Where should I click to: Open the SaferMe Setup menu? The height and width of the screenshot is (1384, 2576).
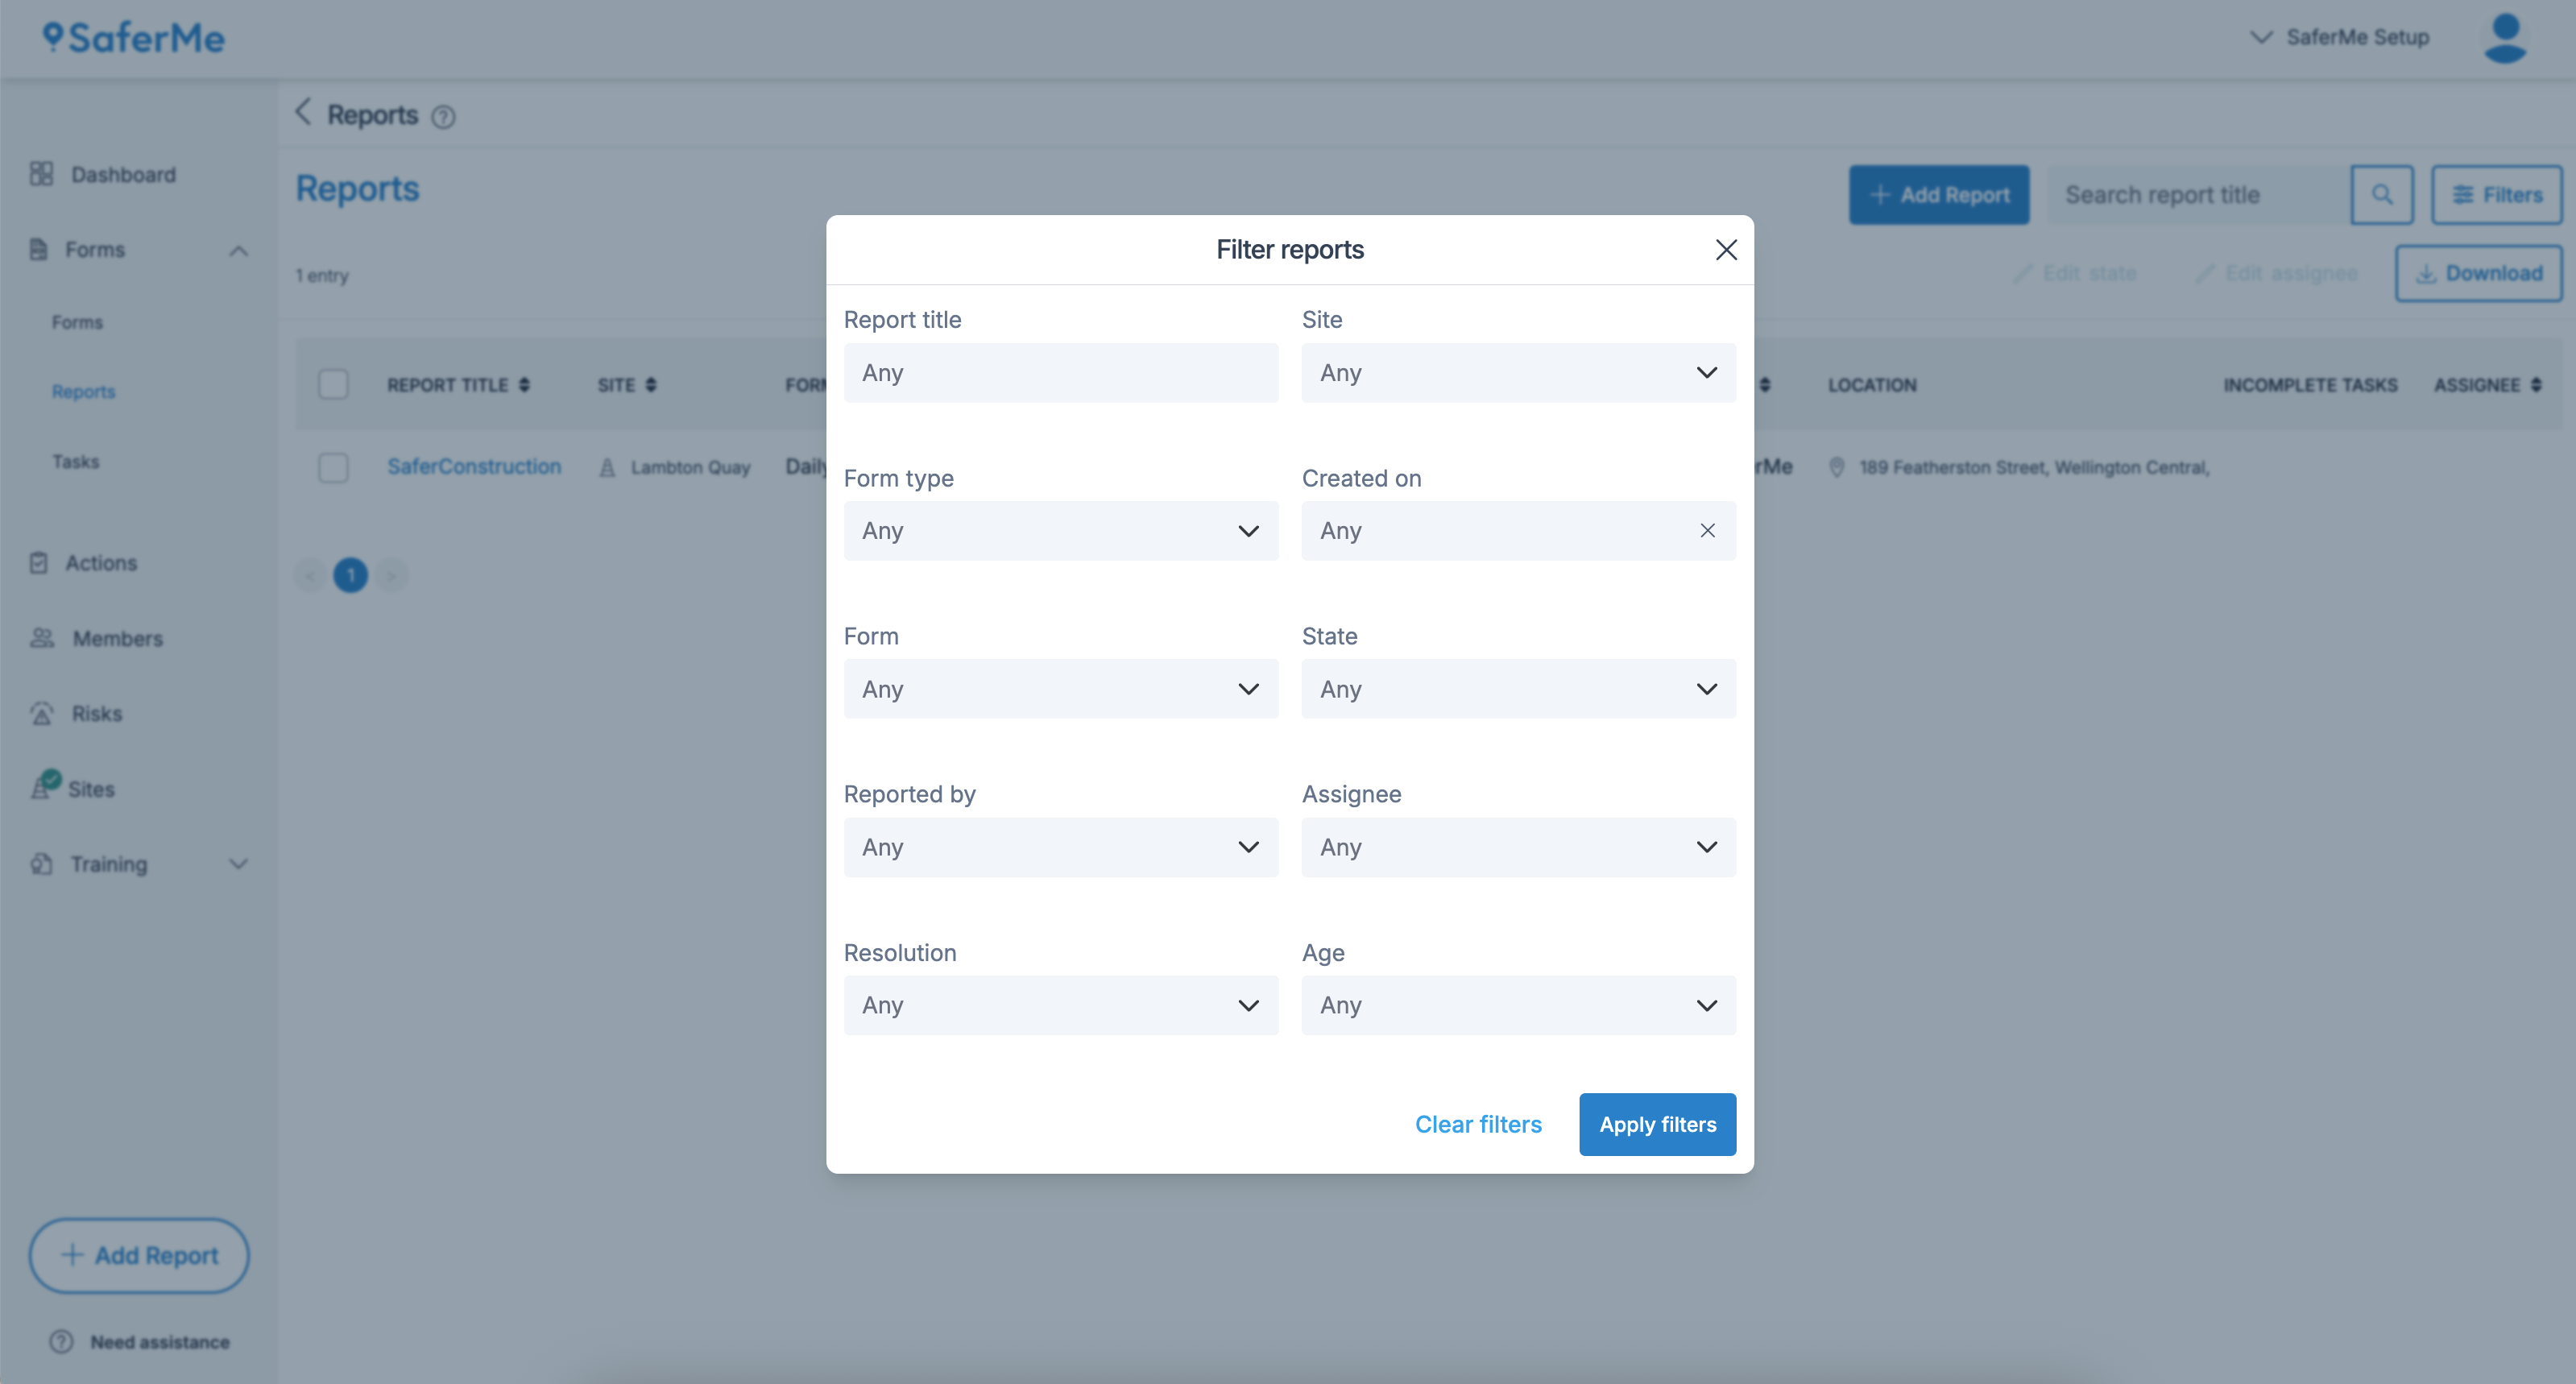[2340, 37]
